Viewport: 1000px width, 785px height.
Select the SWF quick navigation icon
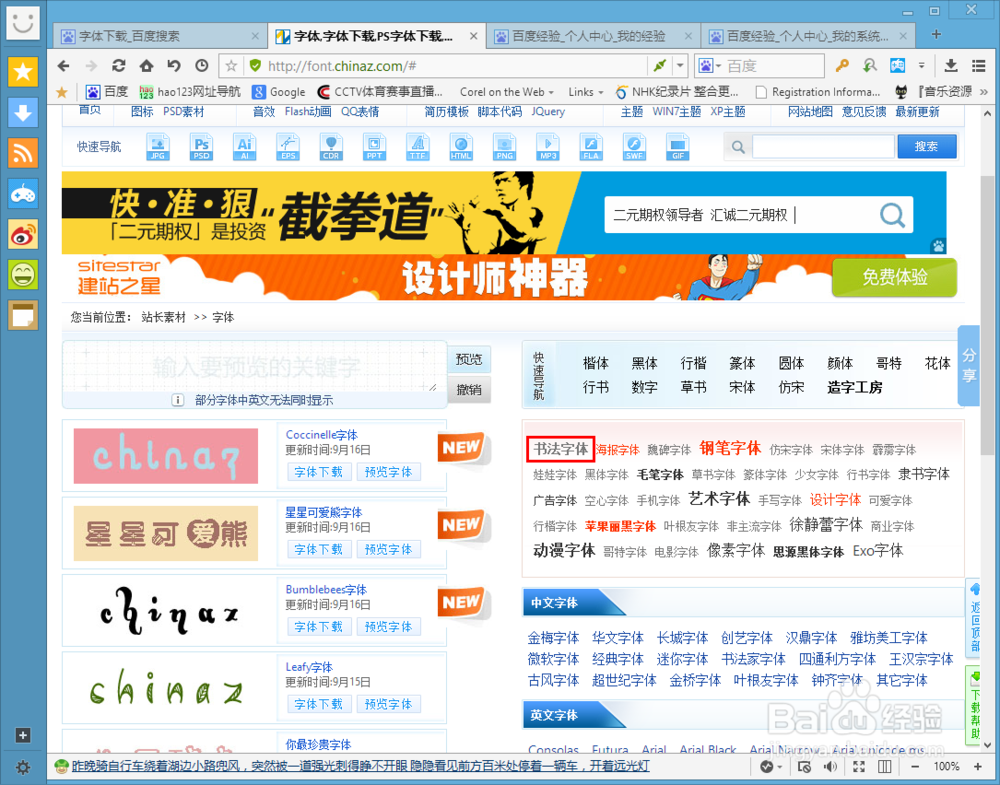point(635,147)
